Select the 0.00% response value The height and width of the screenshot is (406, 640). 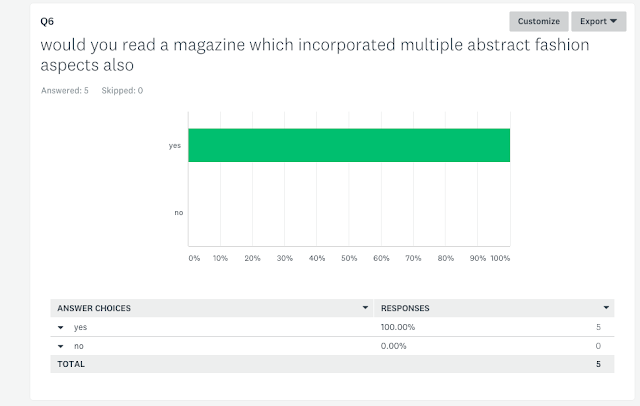click(393, 346)
